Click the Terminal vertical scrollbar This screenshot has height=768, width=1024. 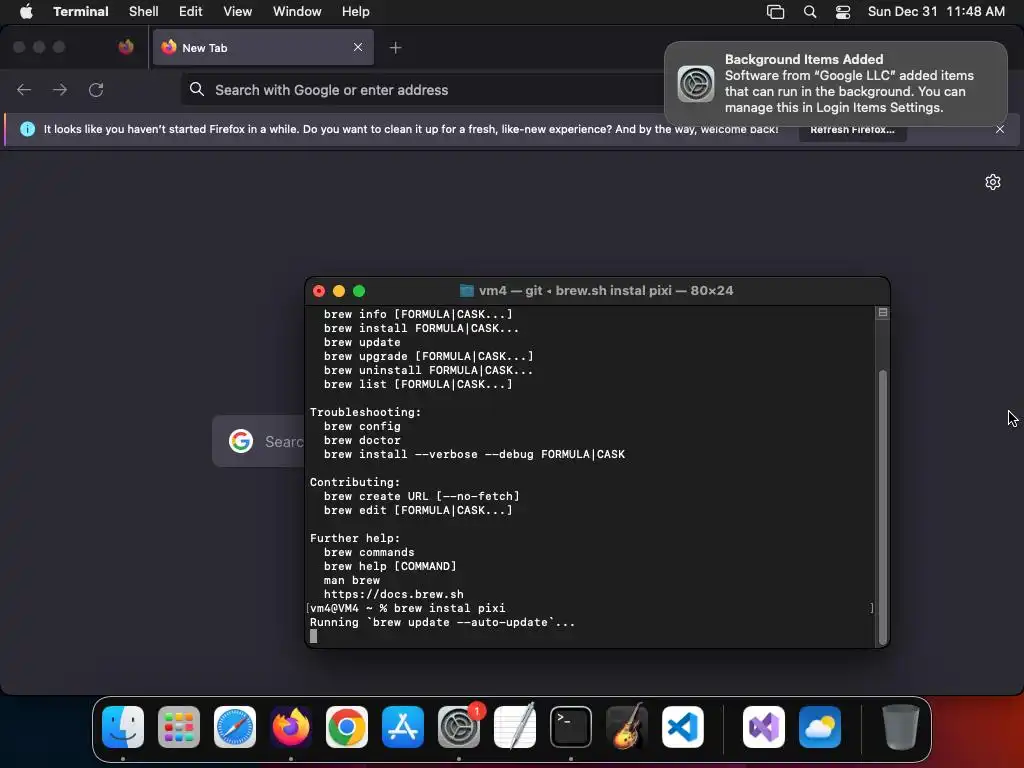tap(882, 507)
